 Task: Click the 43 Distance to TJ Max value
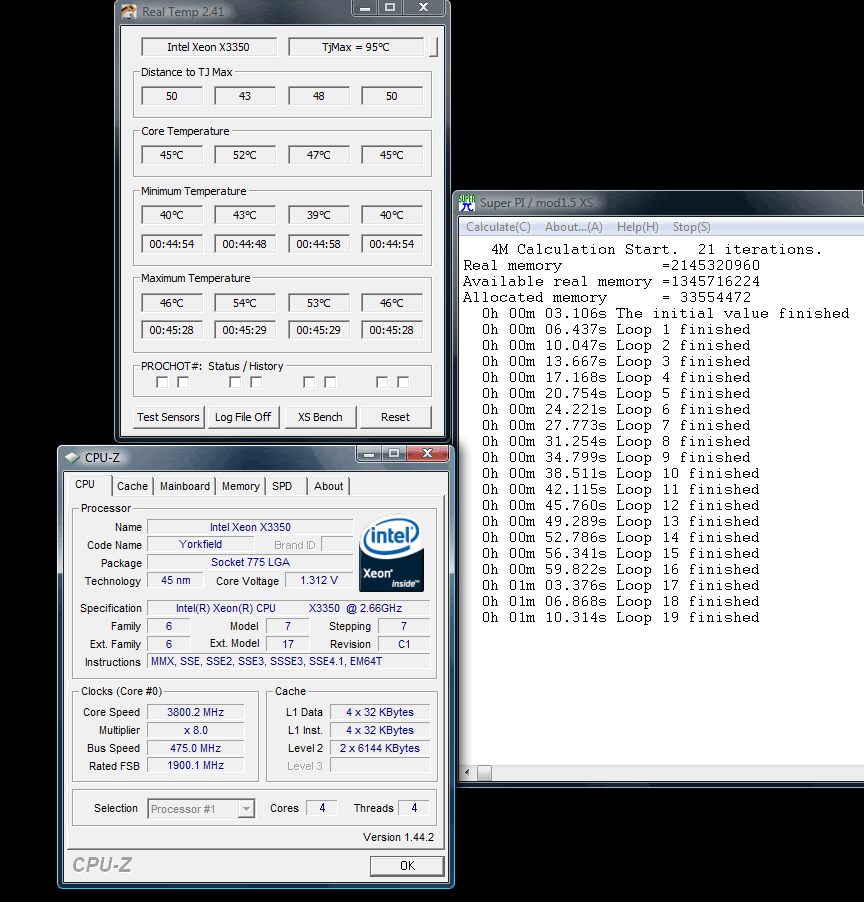244,96
